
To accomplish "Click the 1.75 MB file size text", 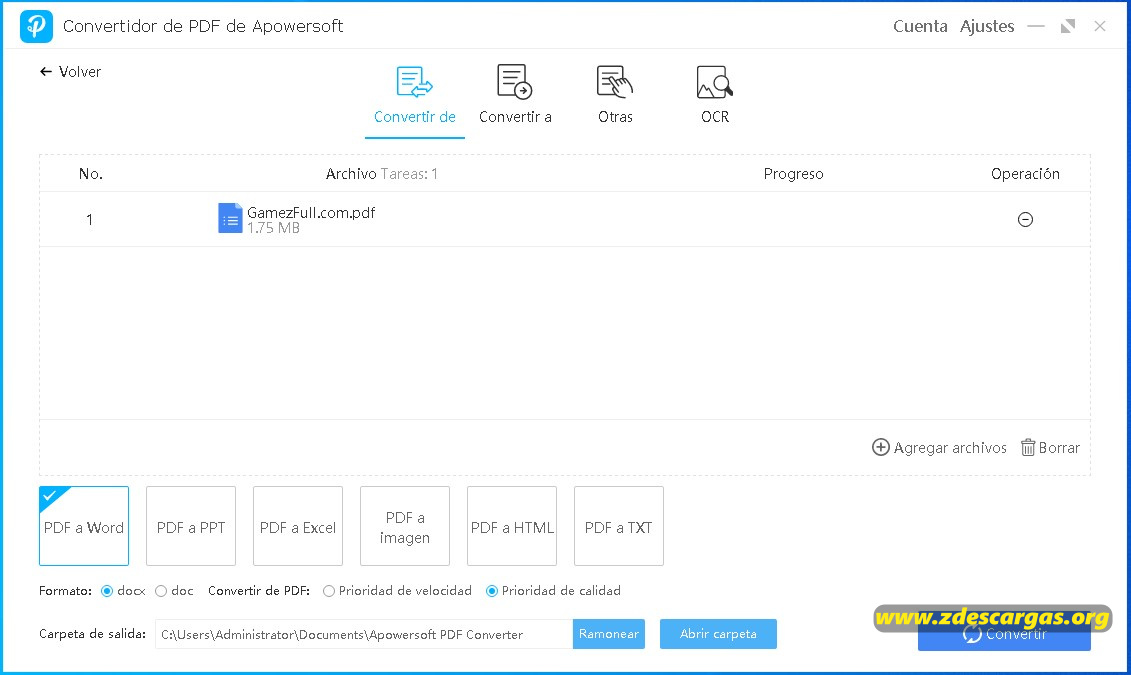I will point(273,228).
